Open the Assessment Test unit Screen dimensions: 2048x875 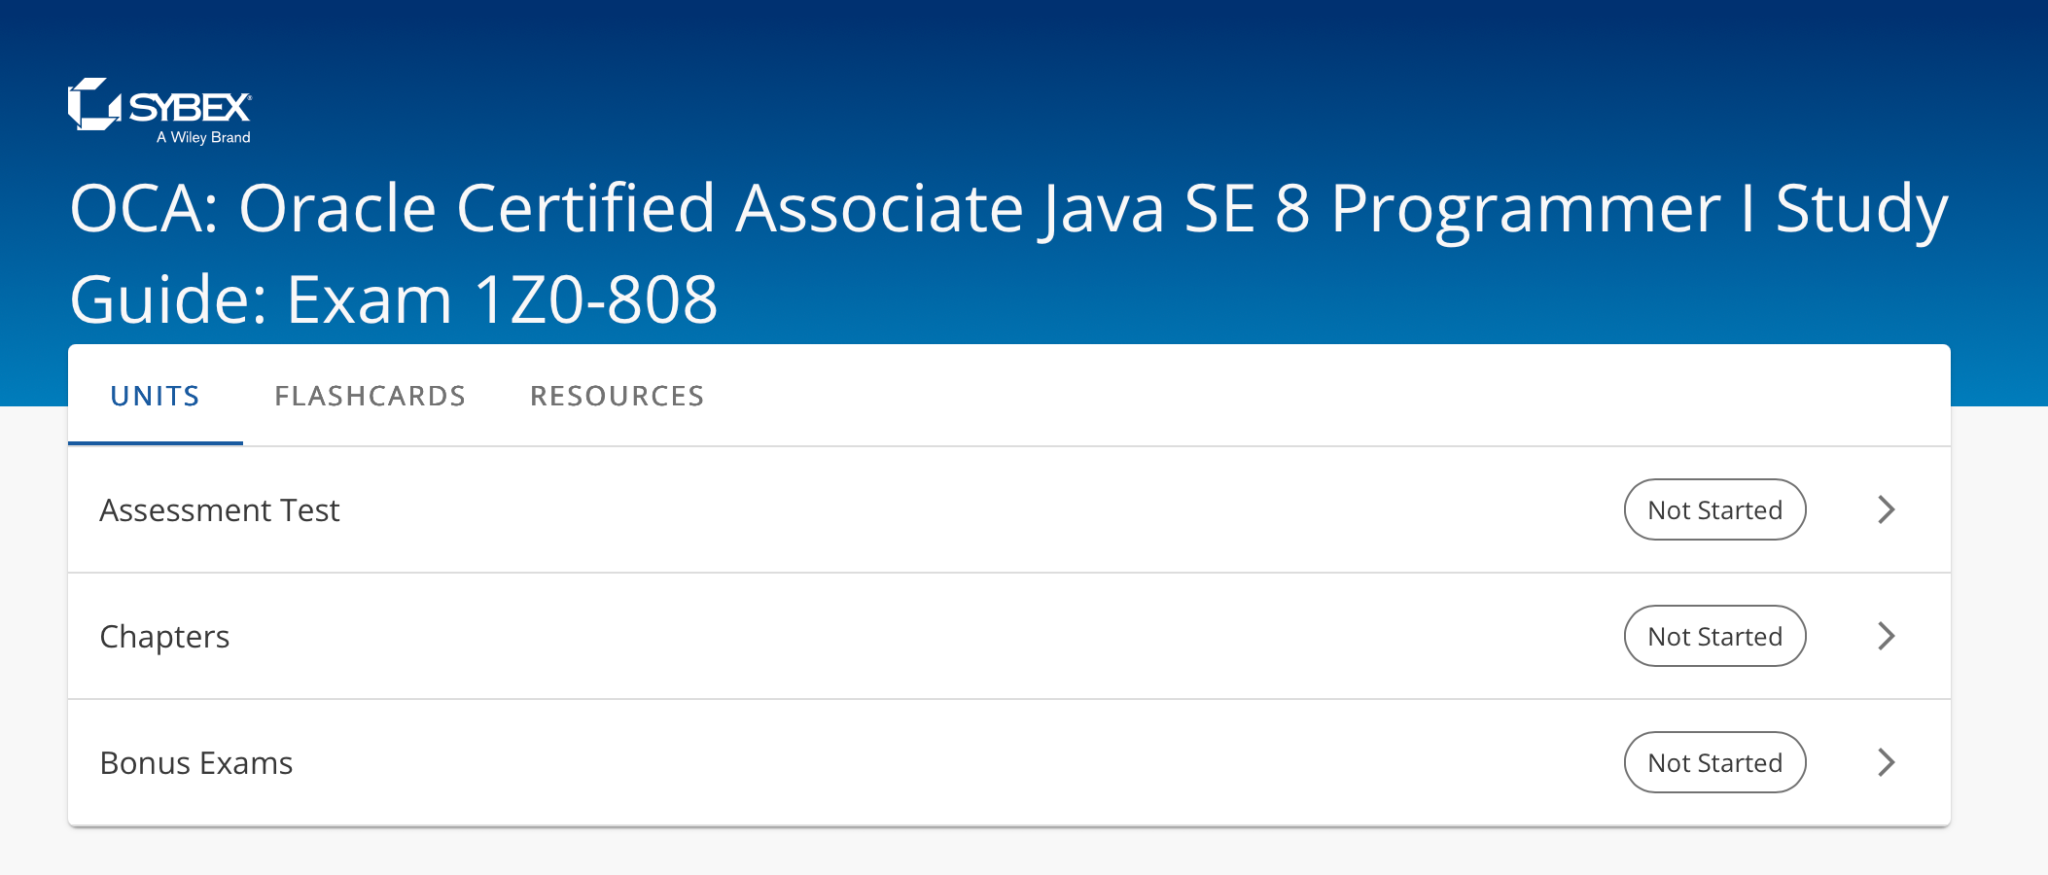[219, 510]
